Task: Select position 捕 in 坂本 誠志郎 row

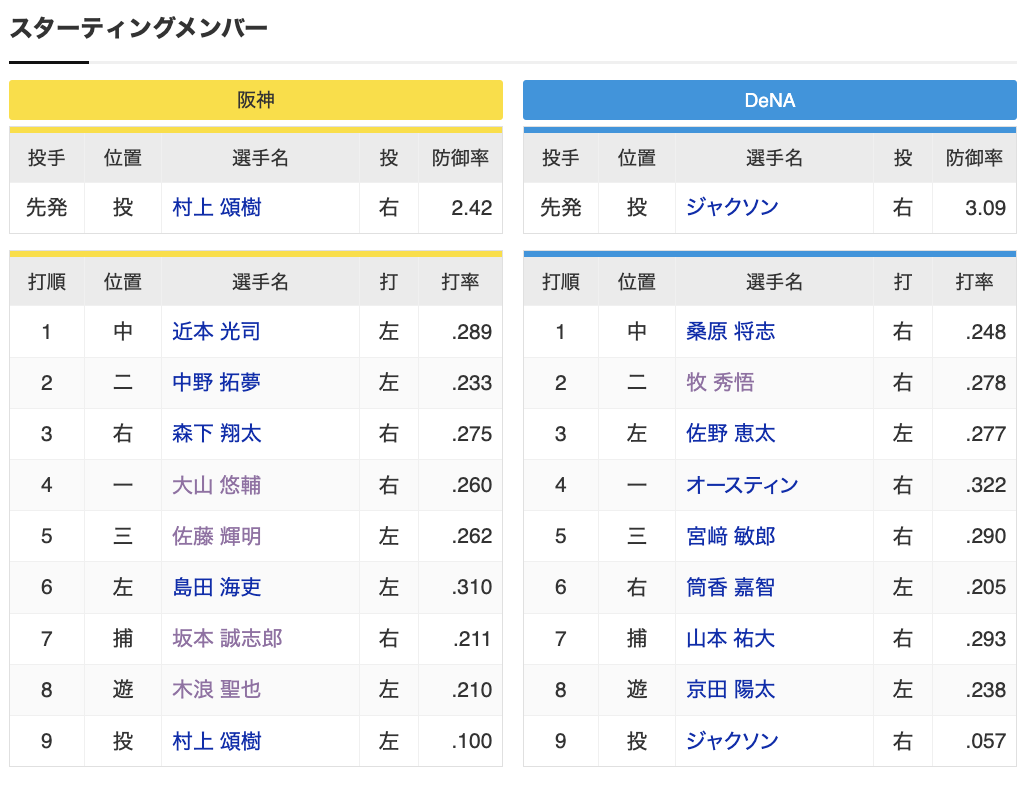Action: click(123, 638)
